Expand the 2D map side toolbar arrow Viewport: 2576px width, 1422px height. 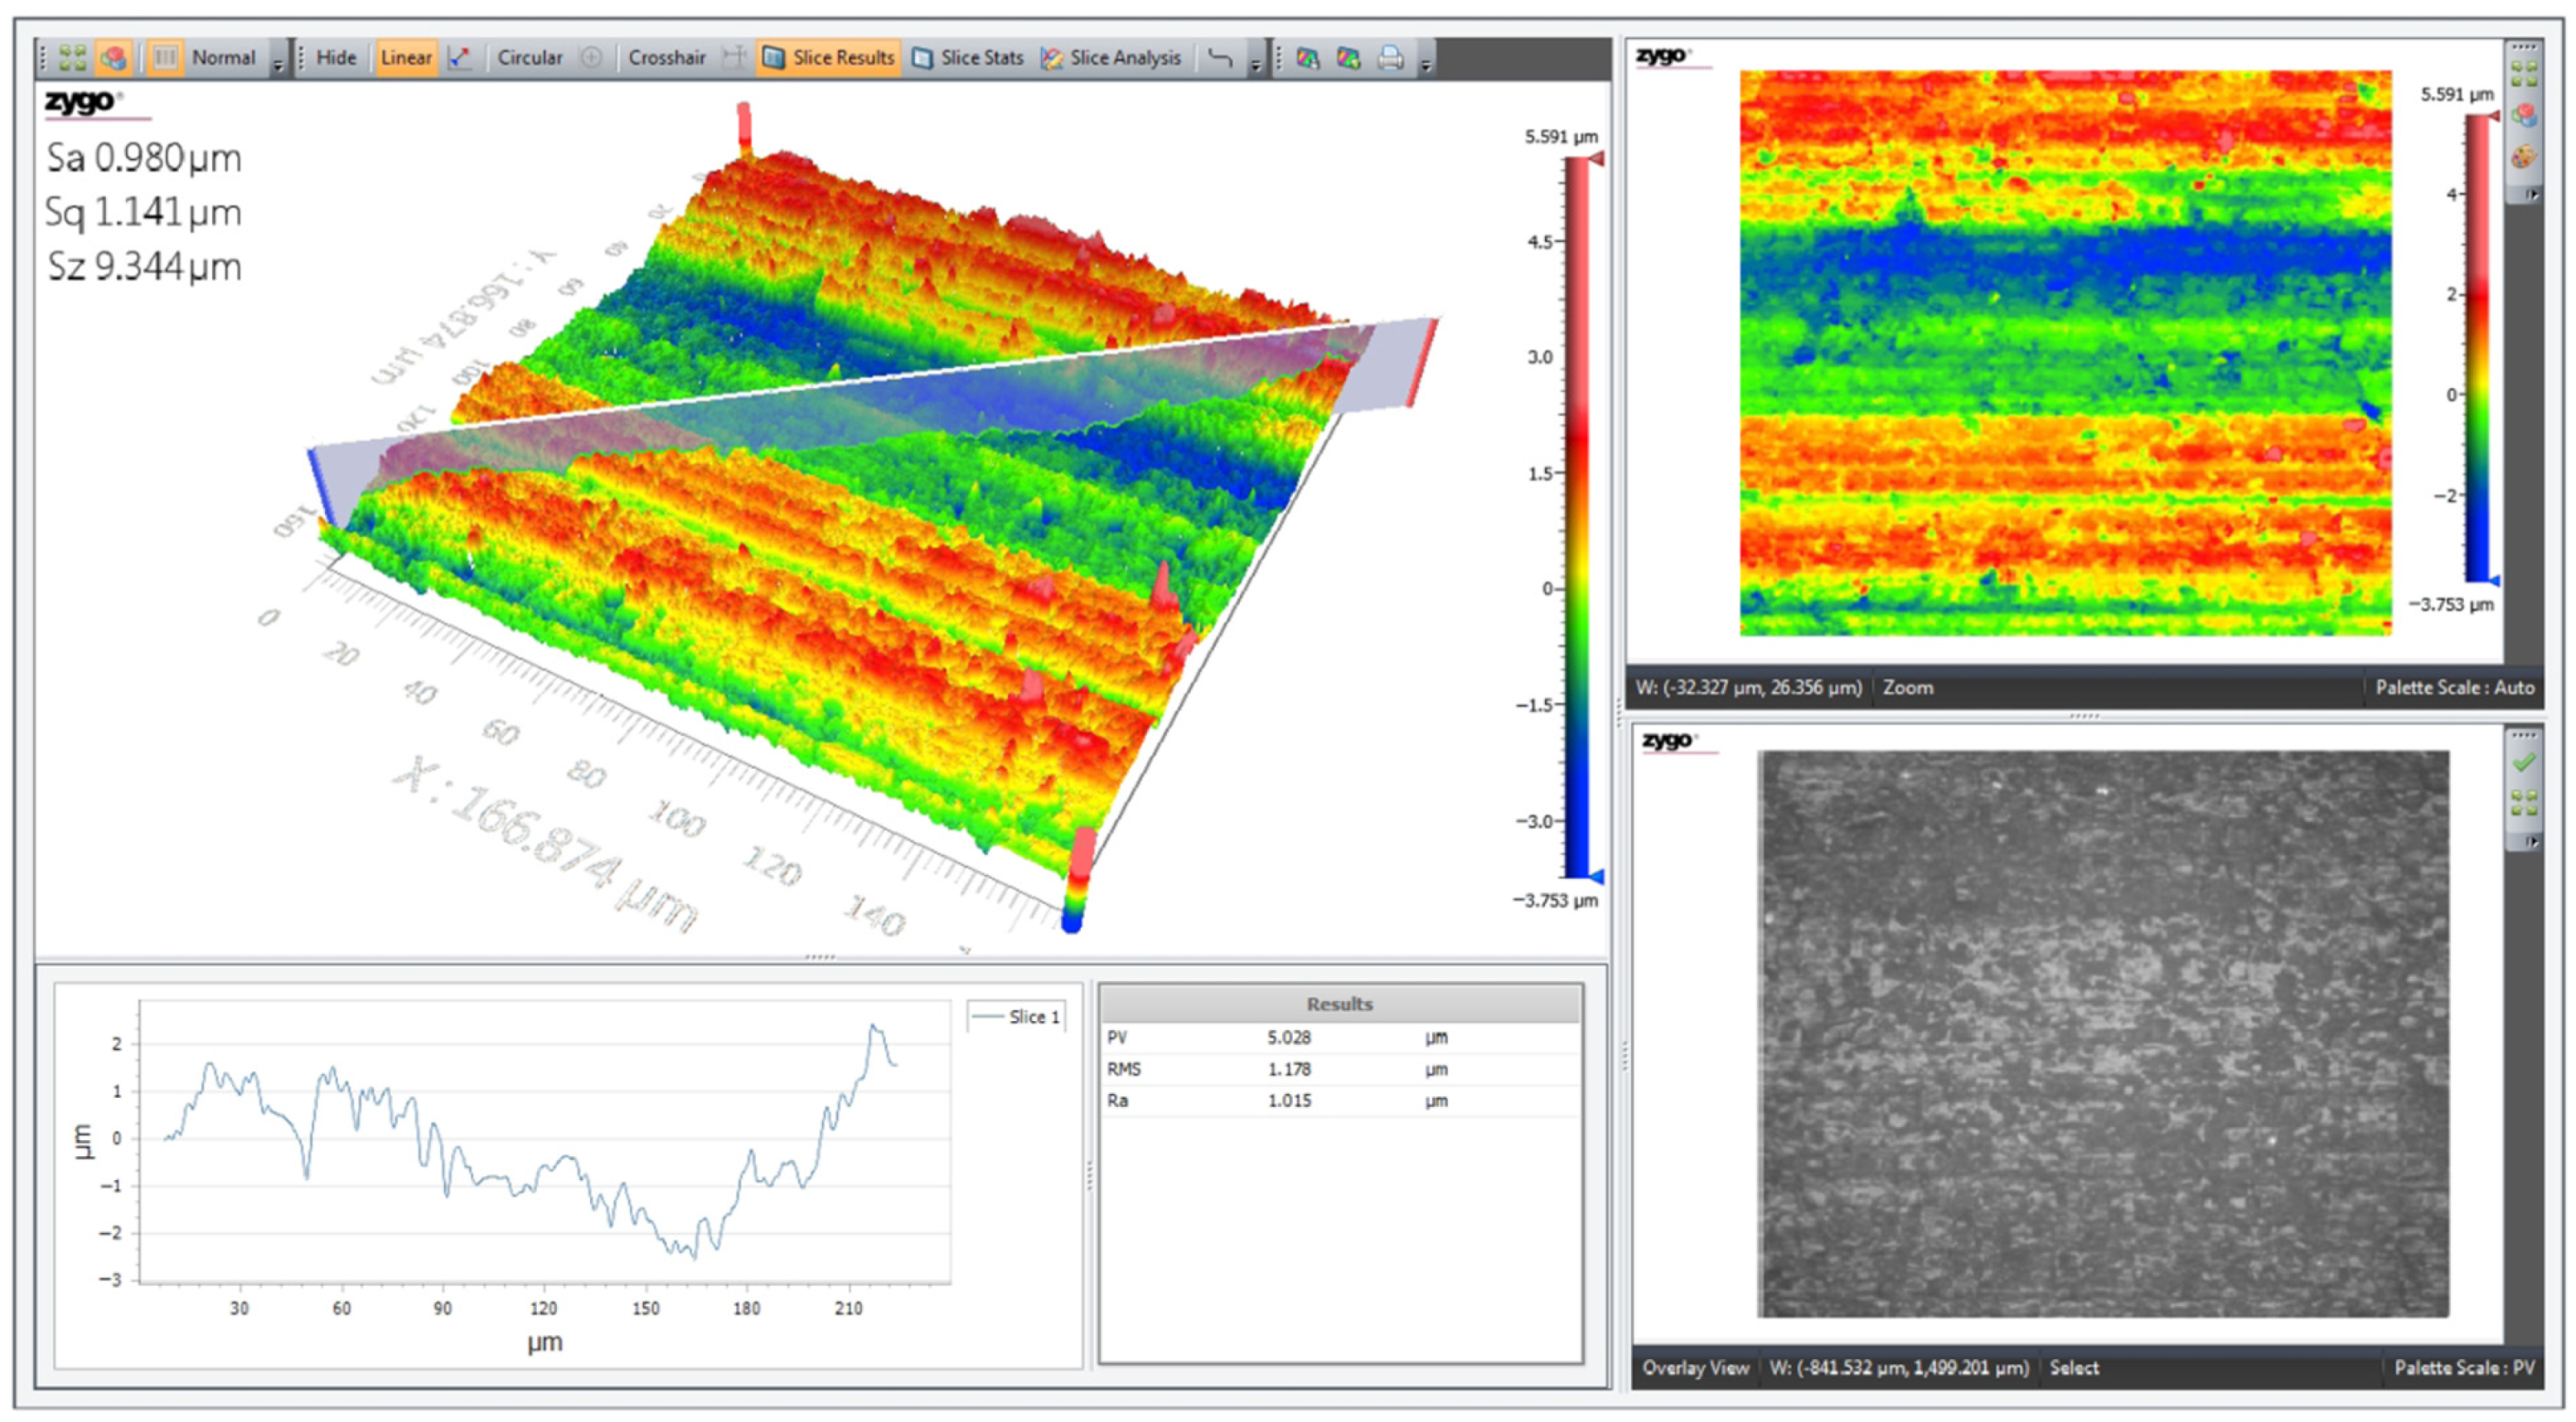pos(2531,195)
